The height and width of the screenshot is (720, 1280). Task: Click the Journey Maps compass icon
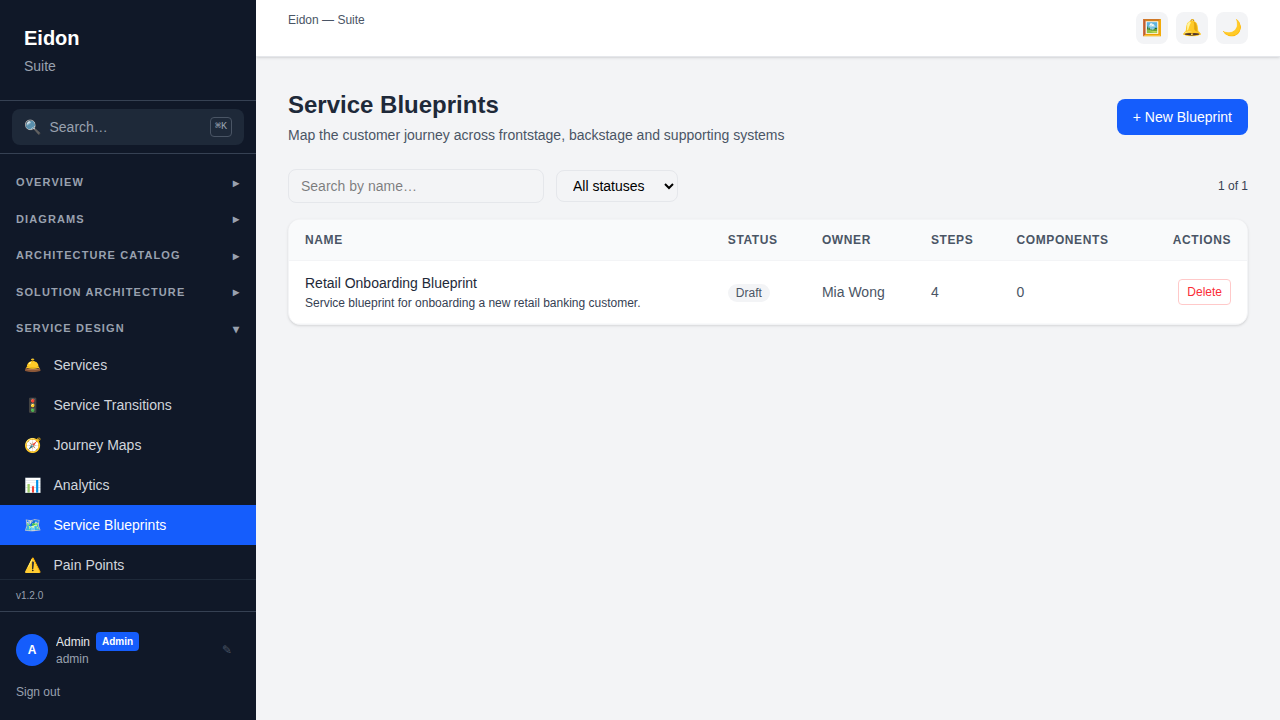pyautogui.click(x=33, y=445)
